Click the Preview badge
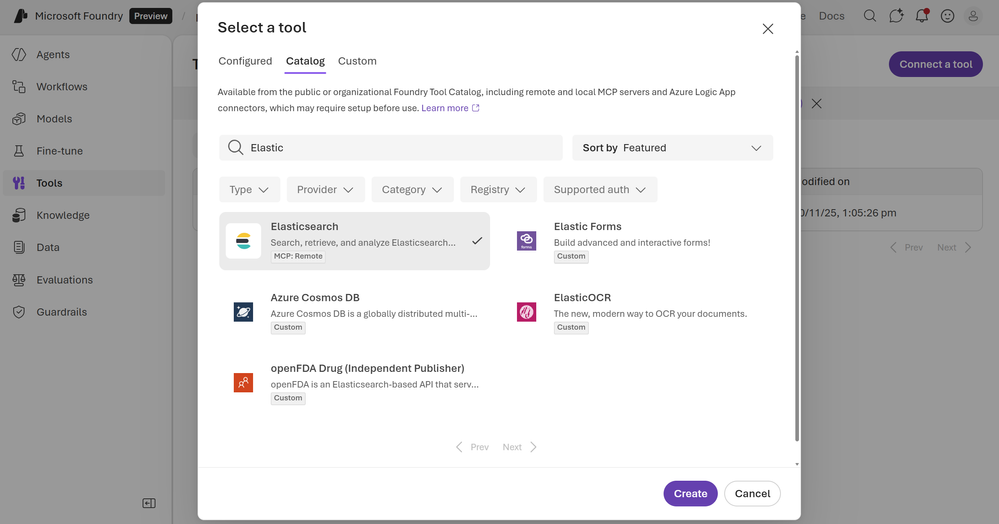 click(151, 16)
